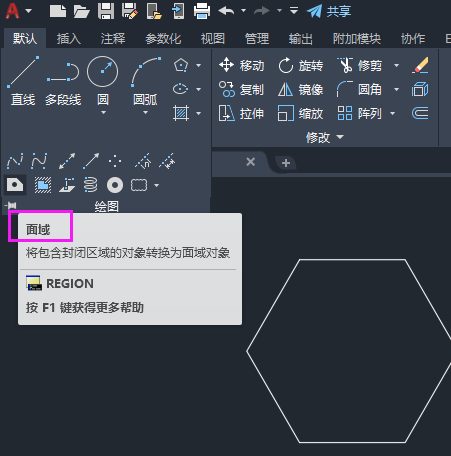The image size is (451, 456).
Task: Toggle the draw panel pin
Action: (x=11, y=205)
